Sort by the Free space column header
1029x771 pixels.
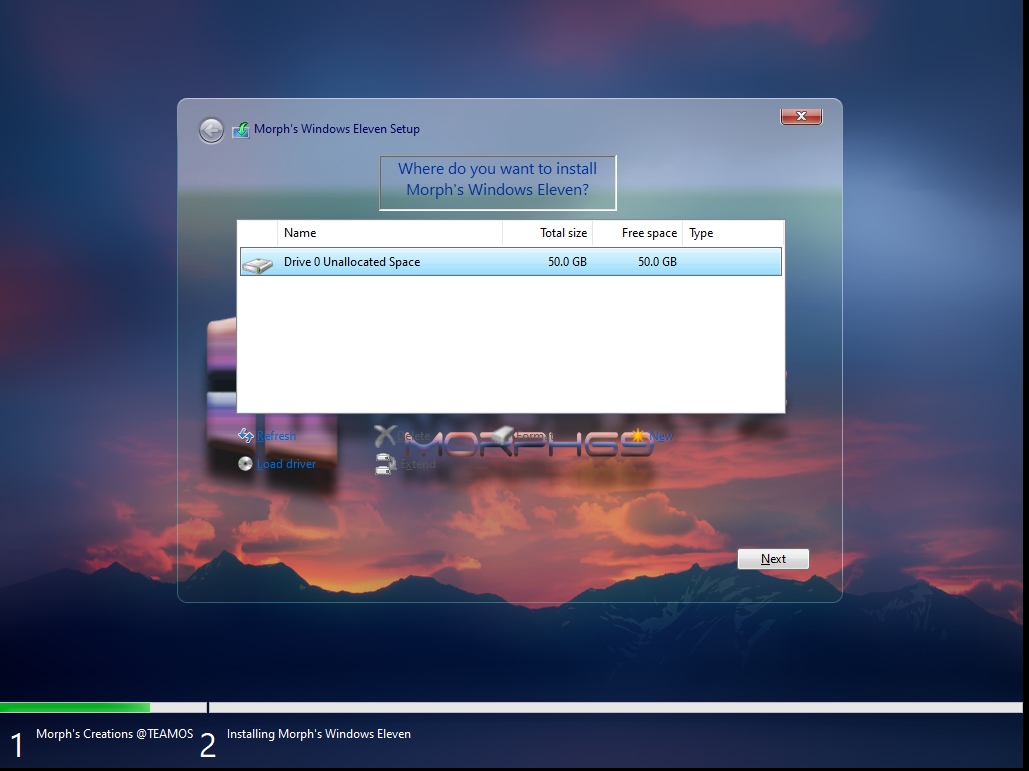637,233
